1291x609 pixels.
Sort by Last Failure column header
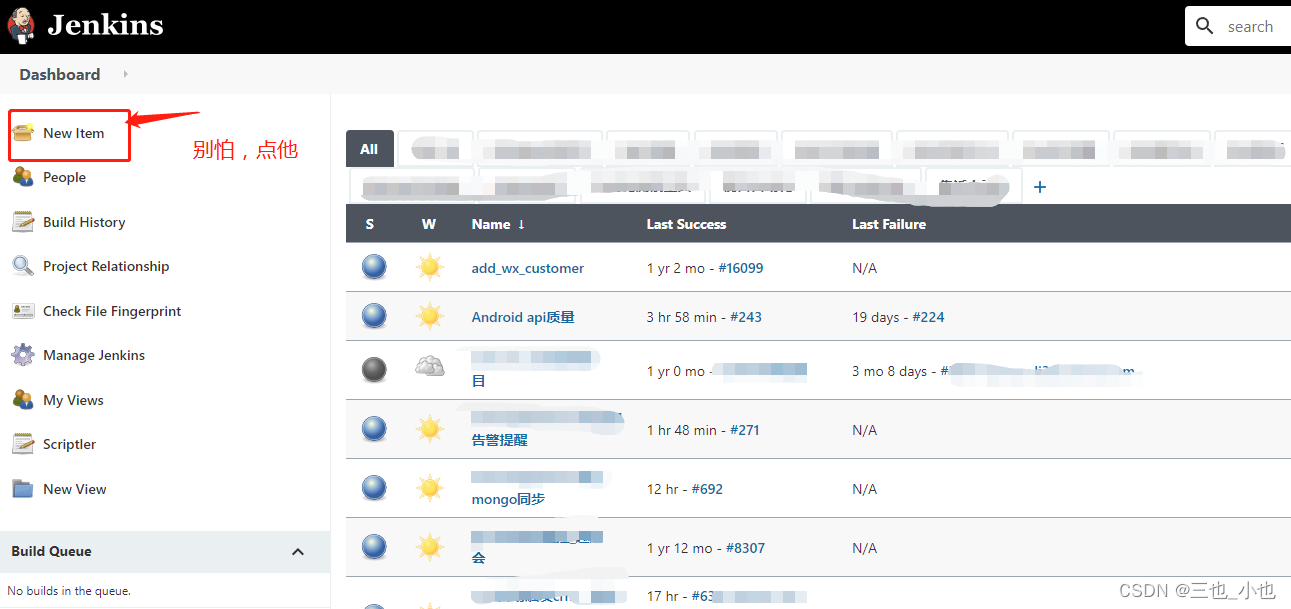889,224
